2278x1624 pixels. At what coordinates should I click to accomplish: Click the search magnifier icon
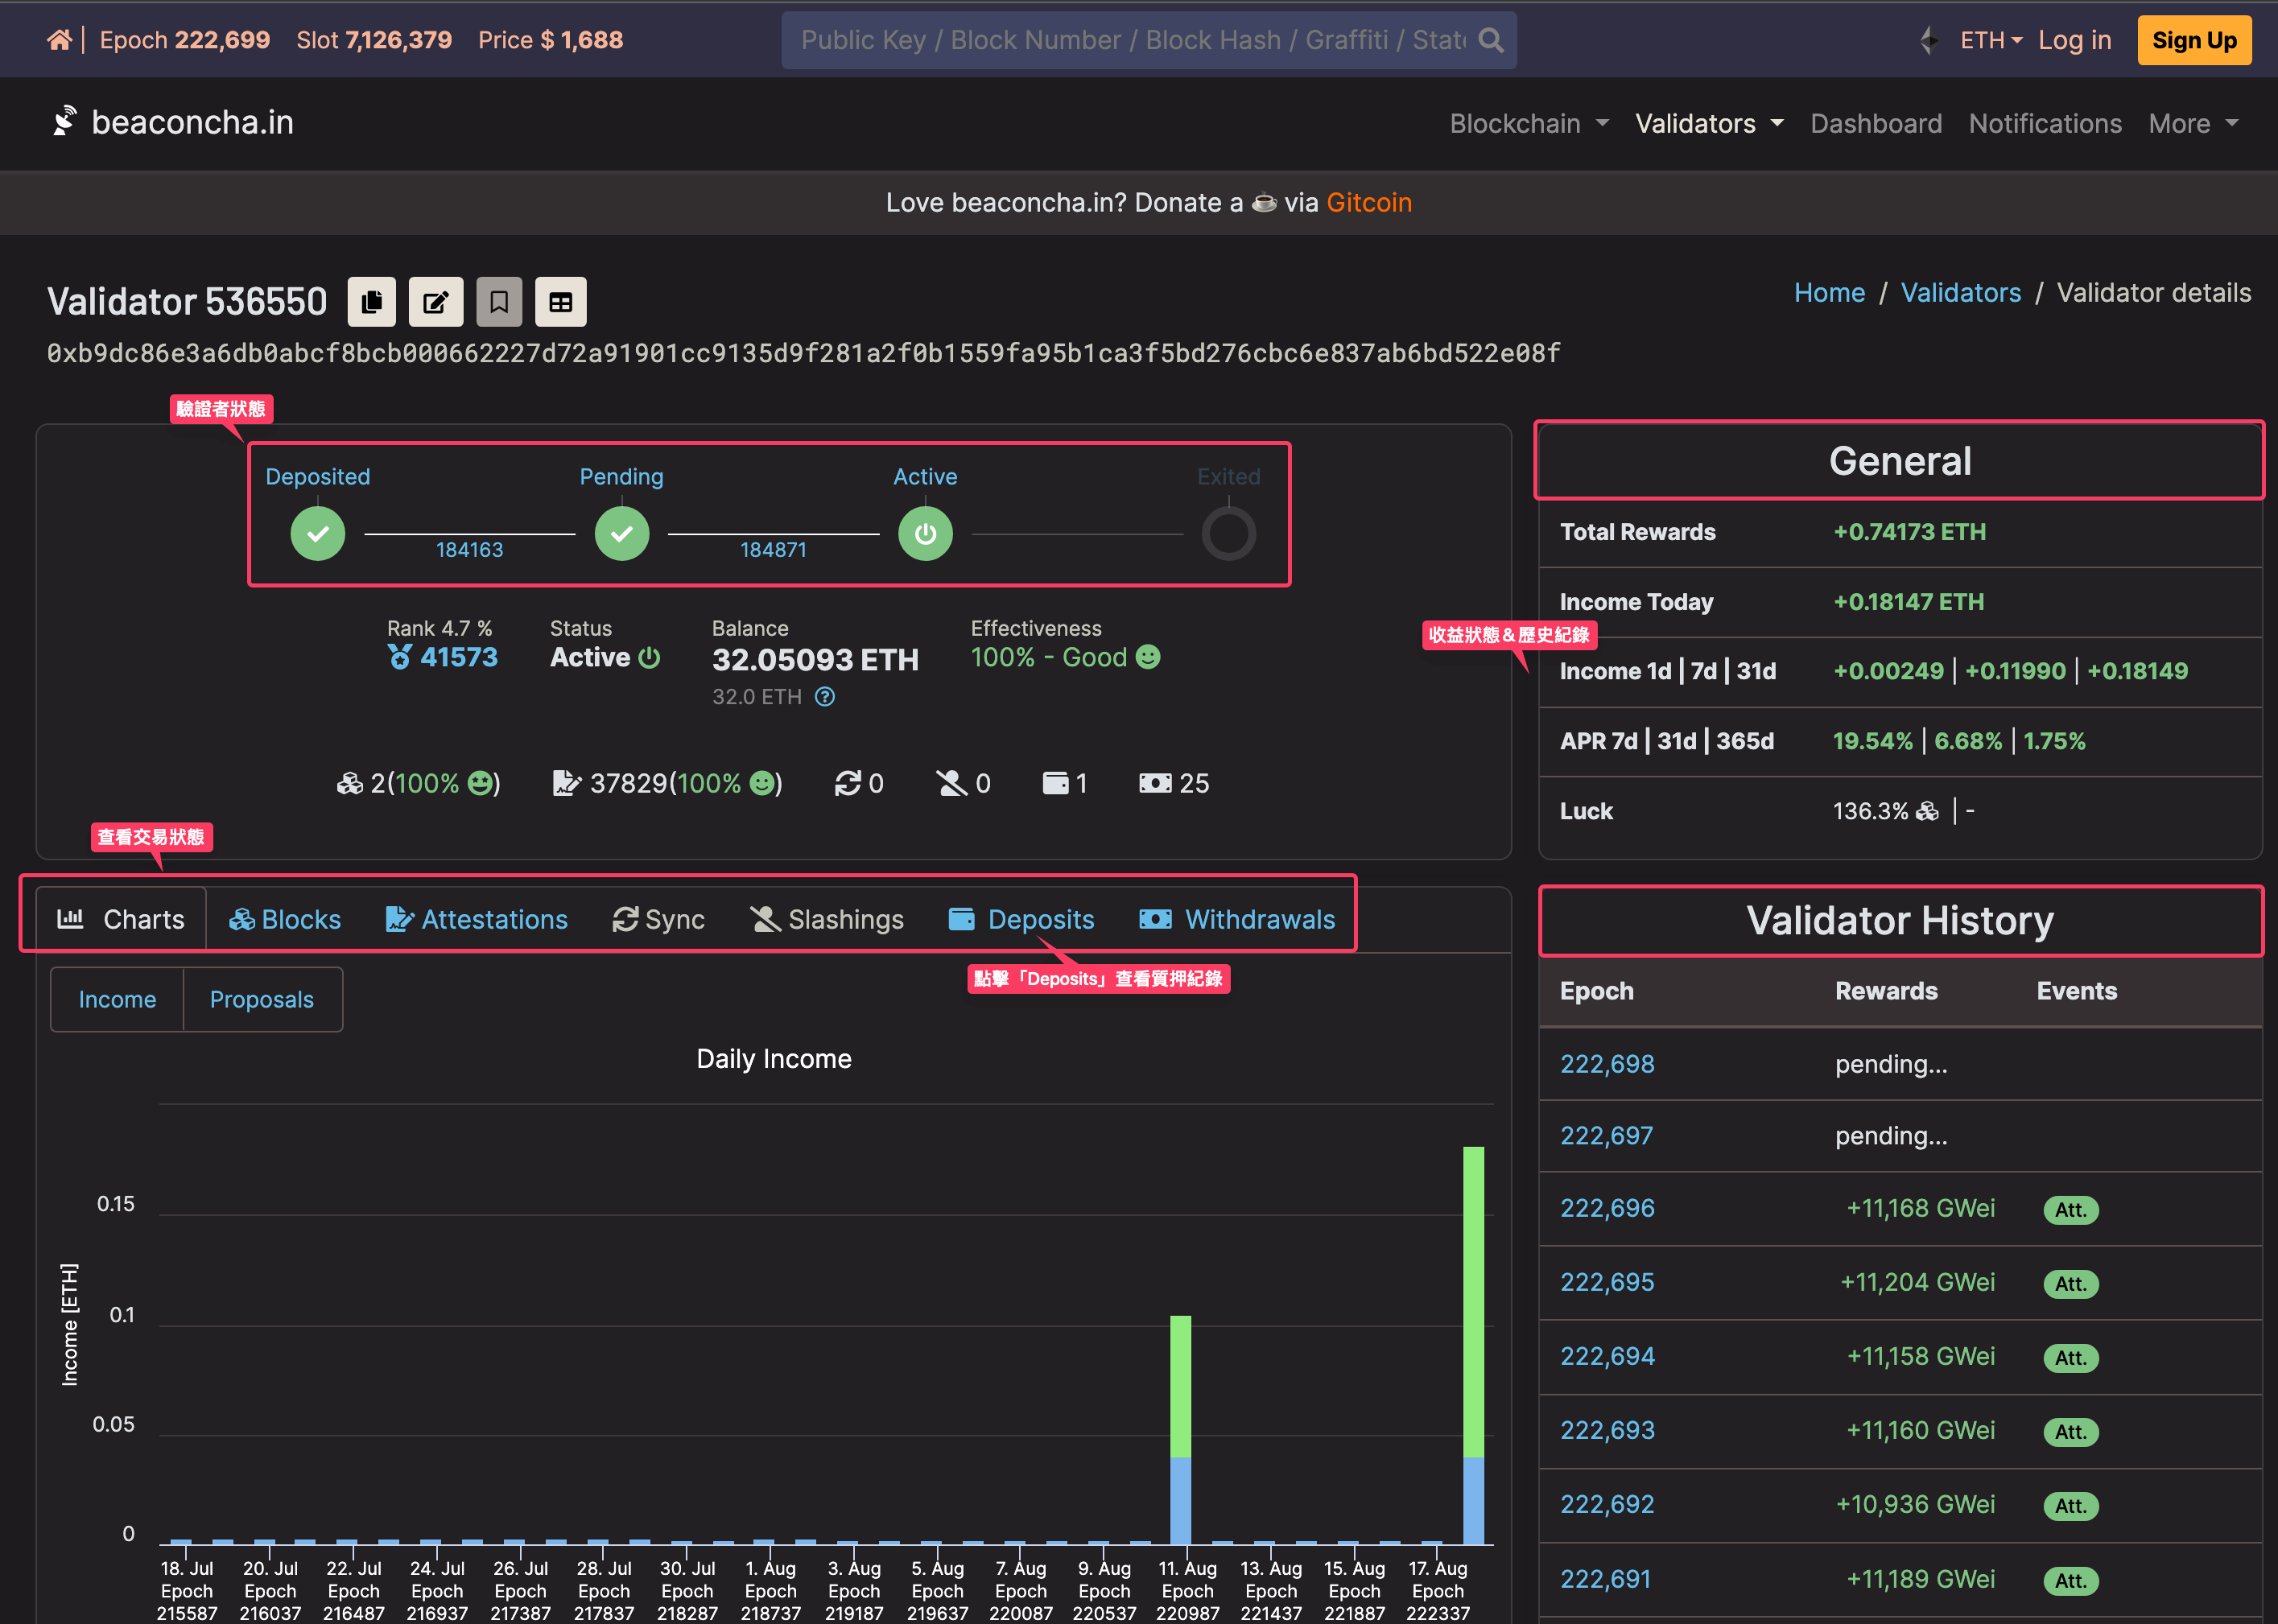(x=1491, y=40)
